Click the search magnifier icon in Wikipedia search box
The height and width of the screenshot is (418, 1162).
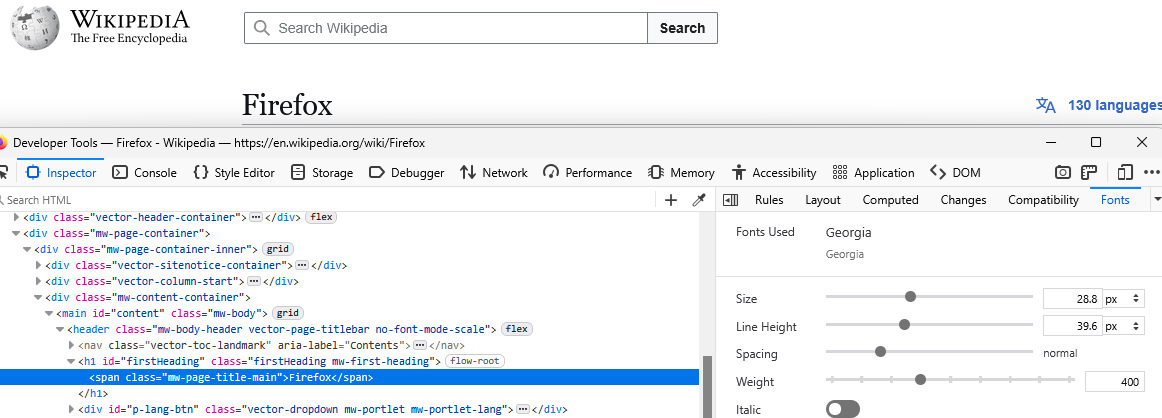[x=261, y=28]
